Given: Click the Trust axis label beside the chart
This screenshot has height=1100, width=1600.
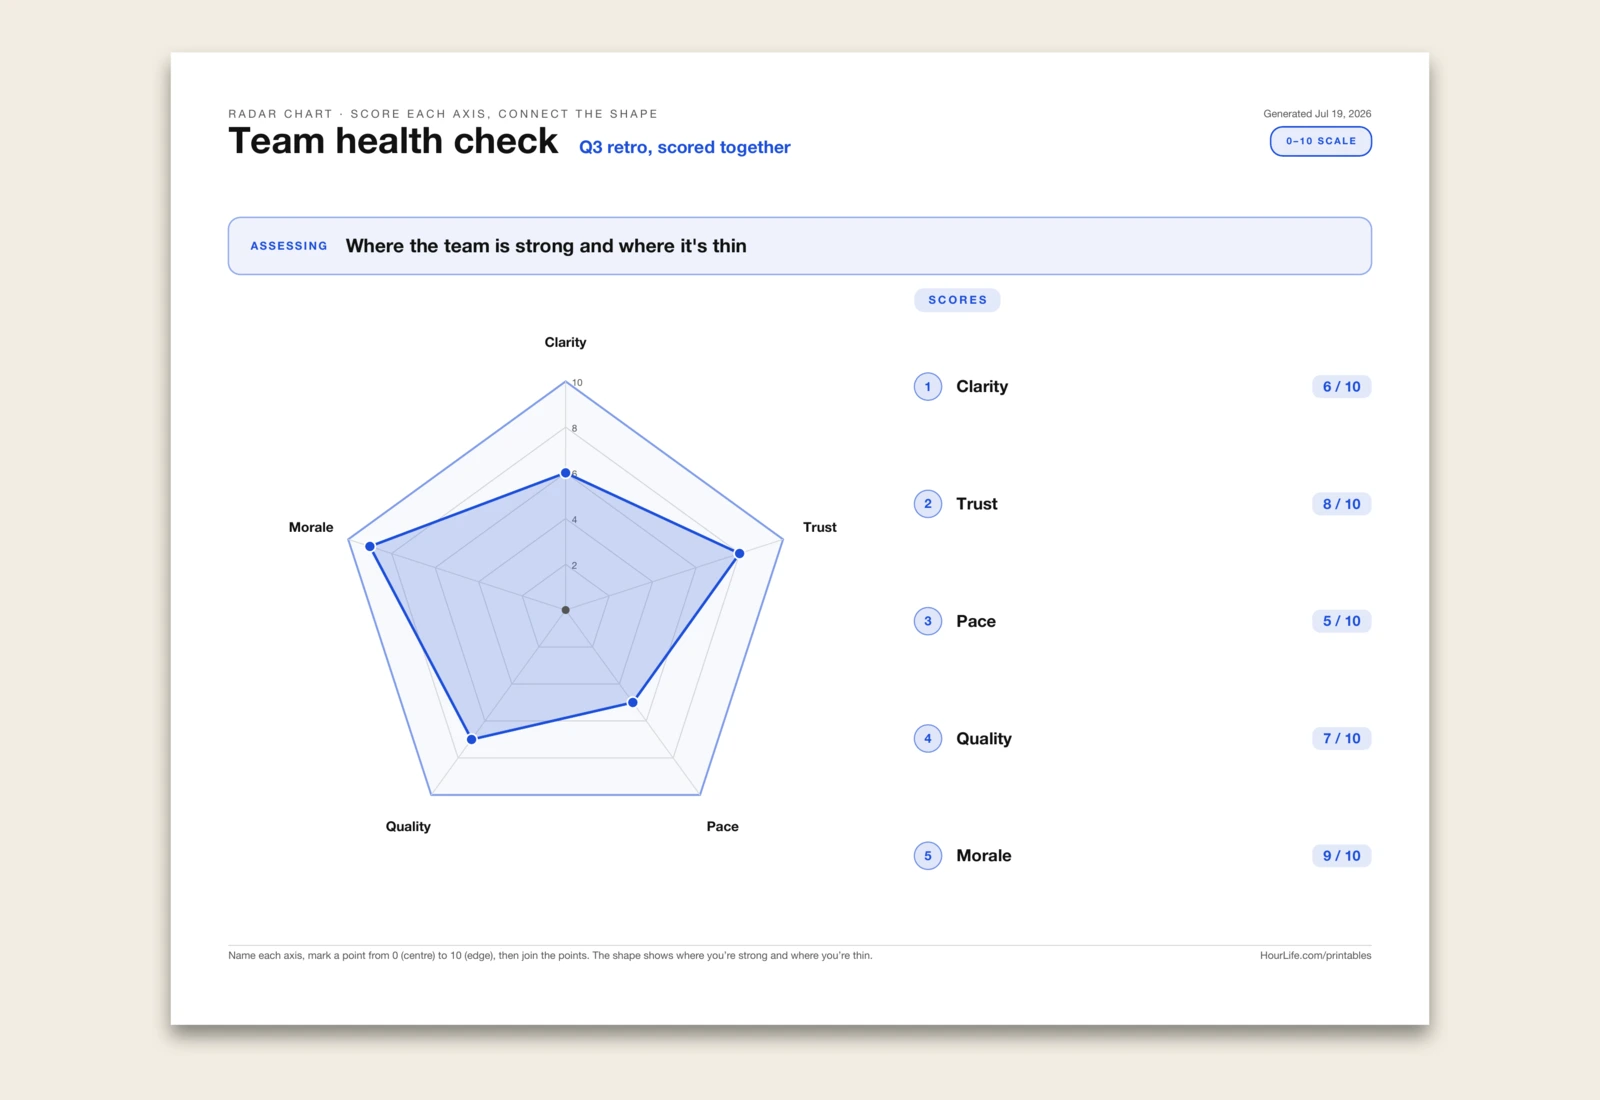Looking at the screenshot, I should click(x=820, y=527).
